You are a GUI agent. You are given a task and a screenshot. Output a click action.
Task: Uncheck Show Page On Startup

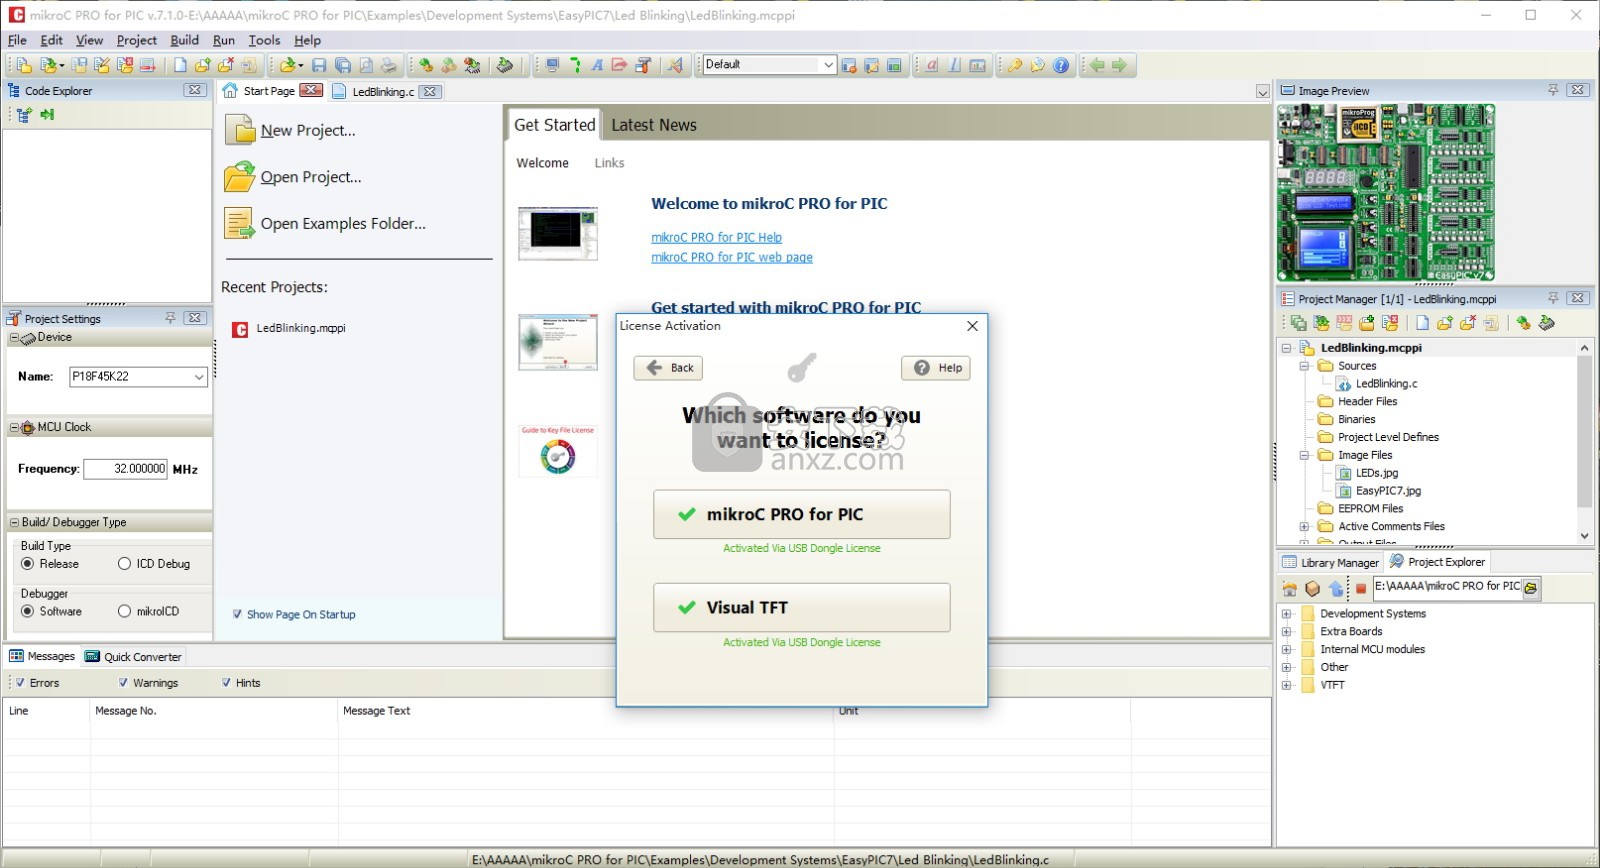click(237, 614)
